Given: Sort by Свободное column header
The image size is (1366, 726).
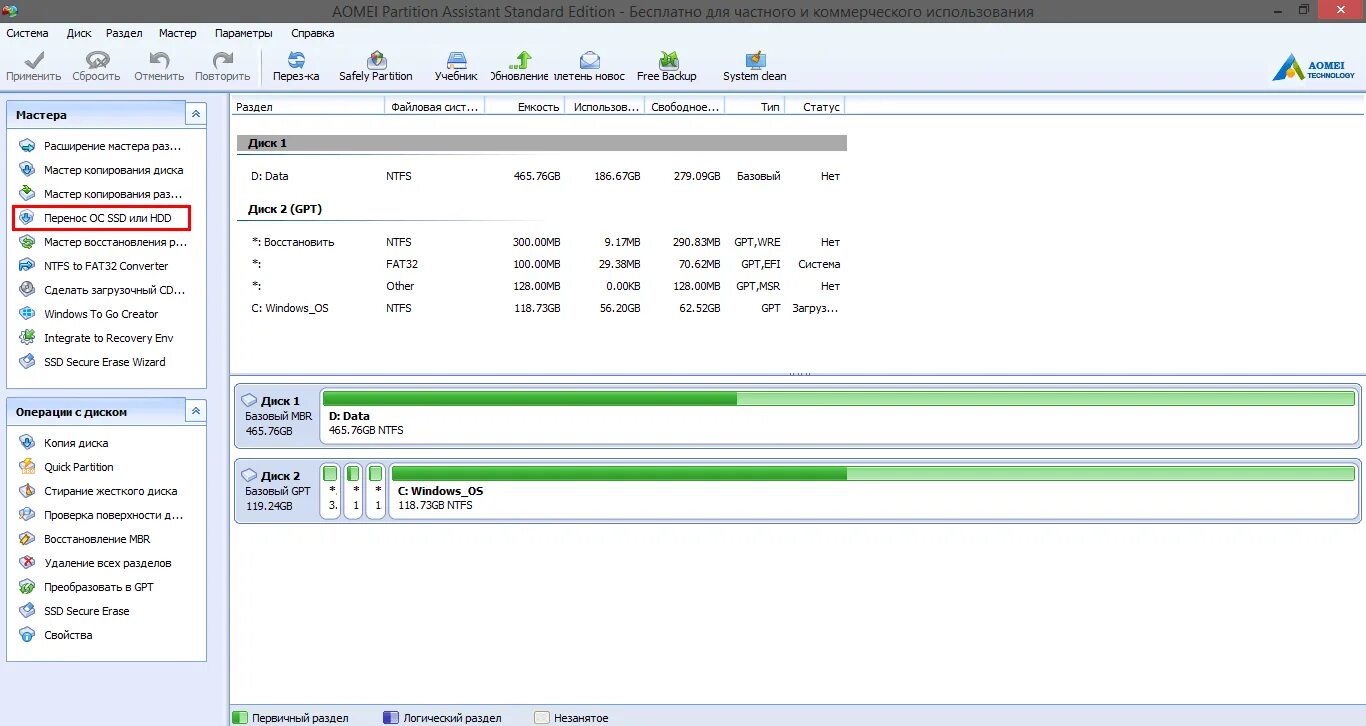Looking at the screenshot, I should 685,106.
